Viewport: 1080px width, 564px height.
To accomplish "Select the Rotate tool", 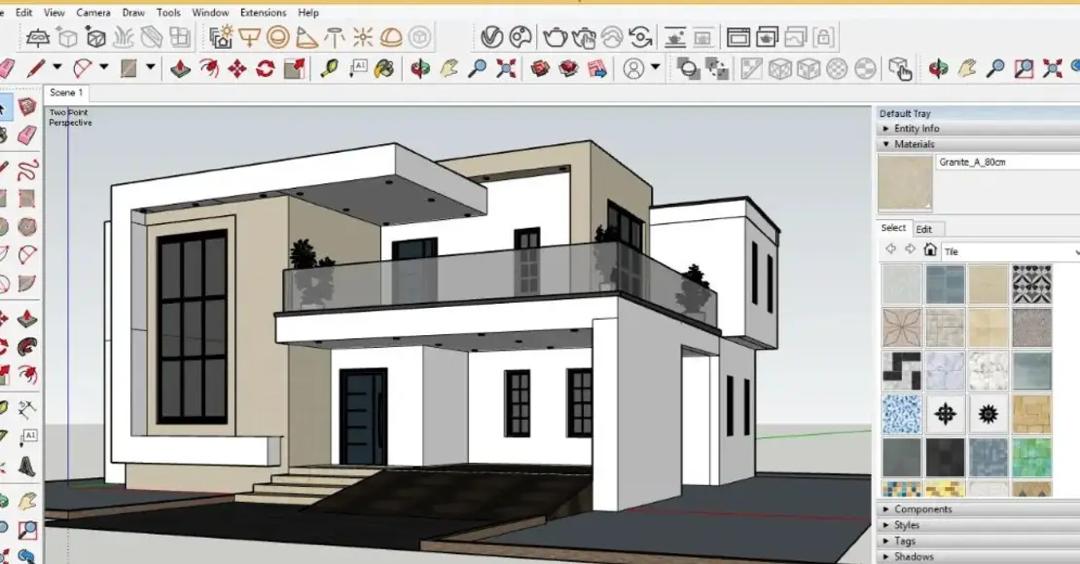I will (x=265, y=69).
